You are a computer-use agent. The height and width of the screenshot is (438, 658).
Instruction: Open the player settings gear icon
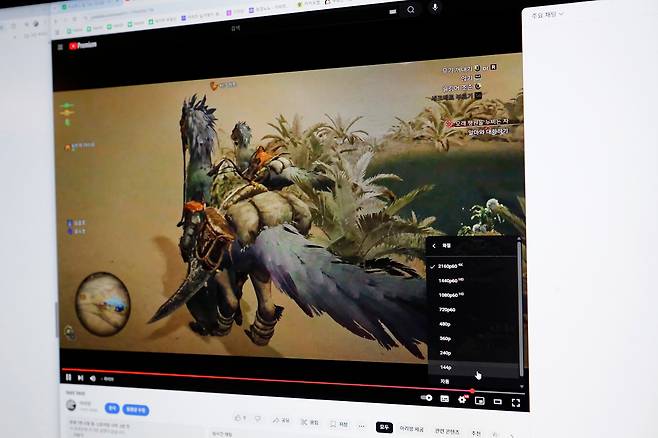point(462,399)
